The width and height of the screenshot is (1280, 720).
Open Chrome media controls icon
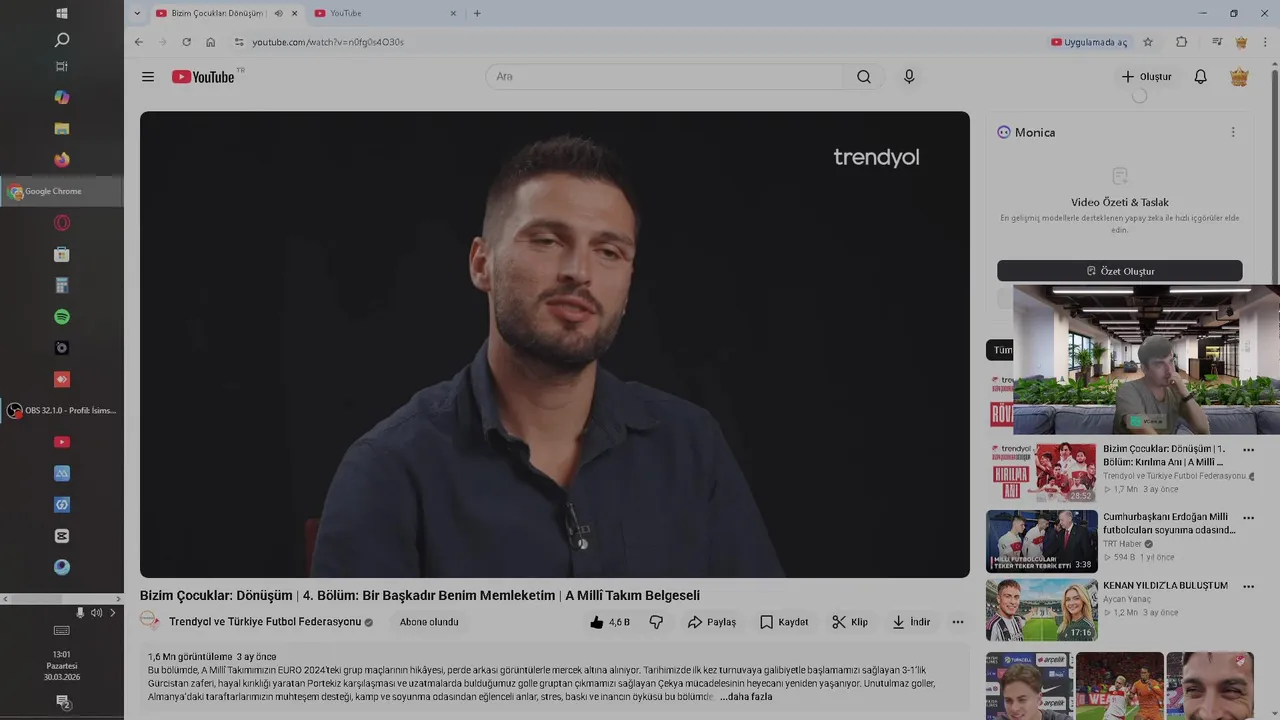[1217, 42]
